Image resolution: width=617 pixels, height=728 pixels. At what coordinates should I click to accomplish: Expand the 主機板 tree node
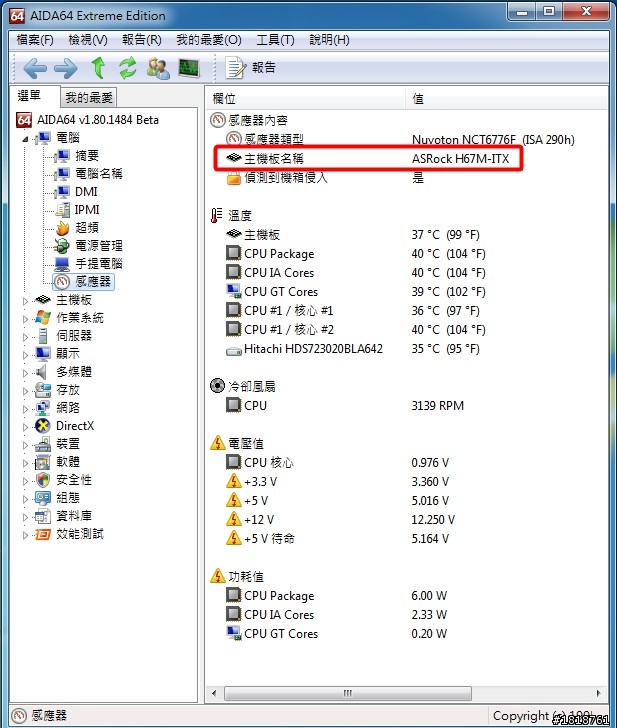point(25,301)
